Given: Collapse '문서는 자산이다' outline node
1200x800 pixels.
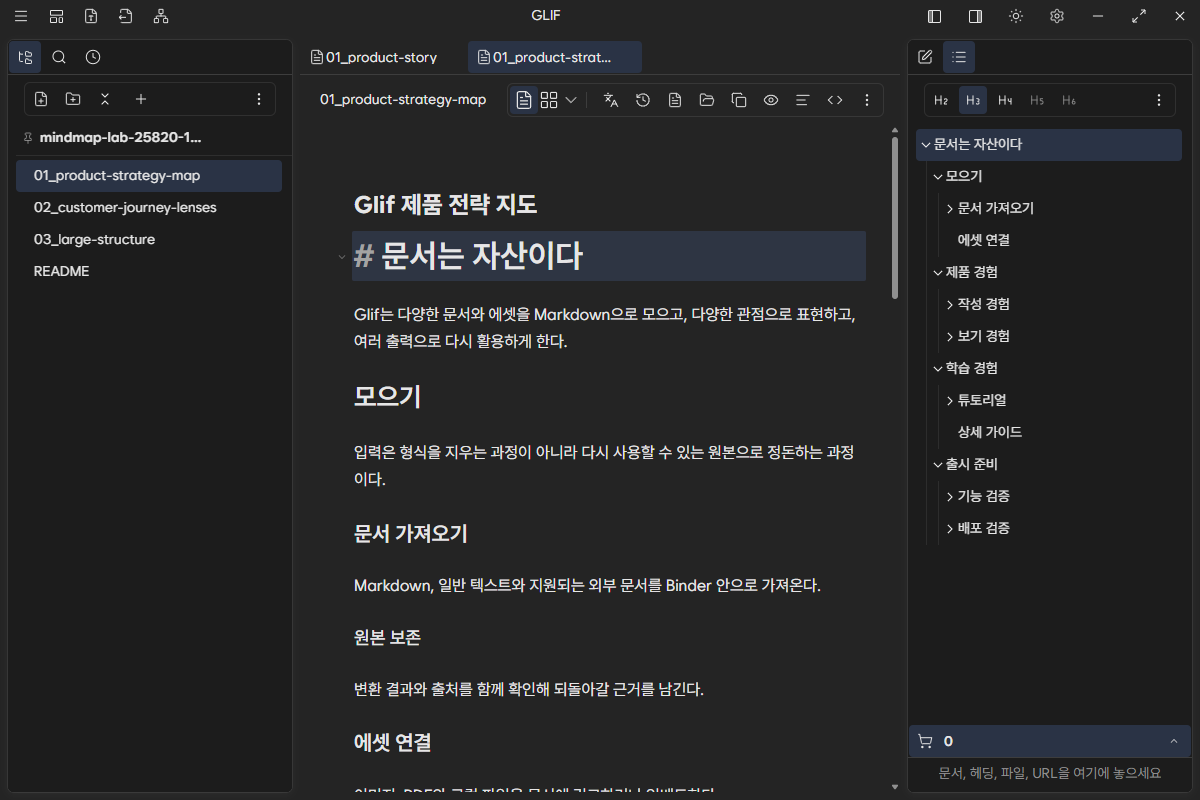Looking at the screenshot, I should [x=926, y=144].
